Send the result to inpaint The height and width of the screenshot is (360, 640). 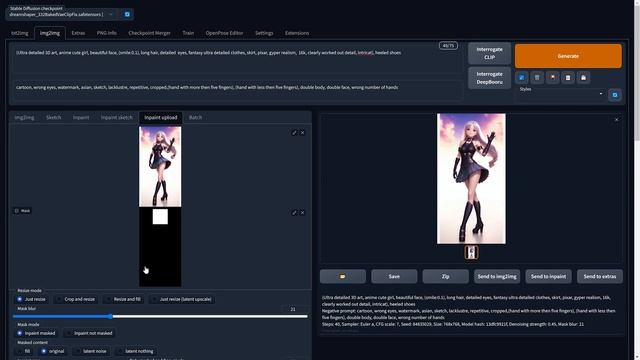(548, 276)
